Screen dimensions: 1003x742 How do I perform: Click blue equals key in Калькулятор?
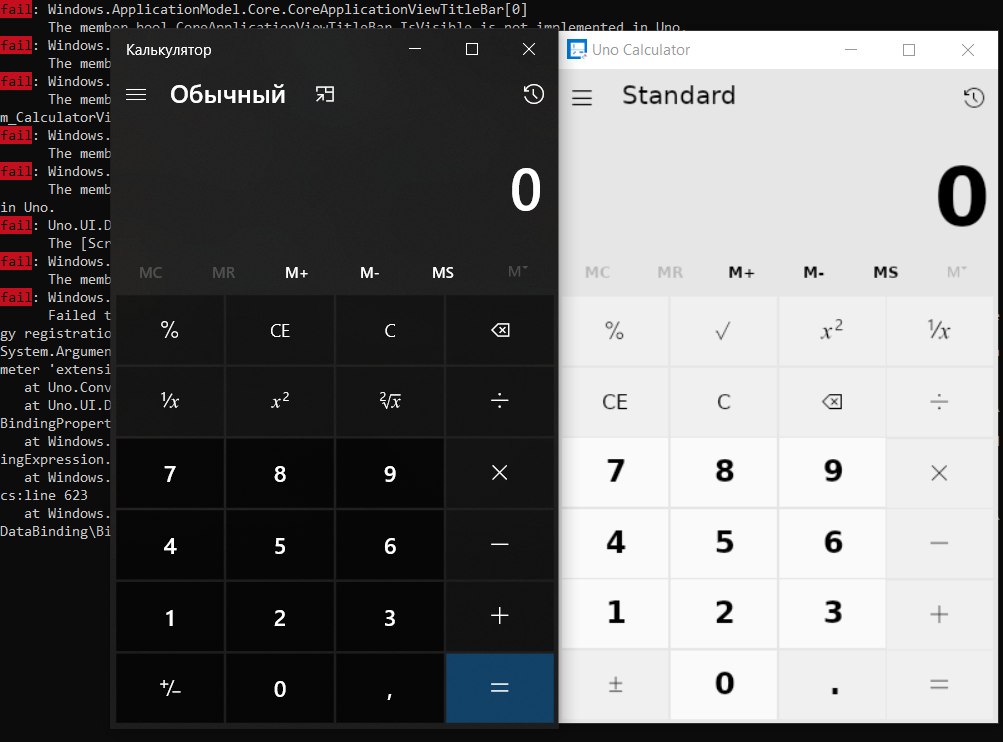(x=500, y=688)
